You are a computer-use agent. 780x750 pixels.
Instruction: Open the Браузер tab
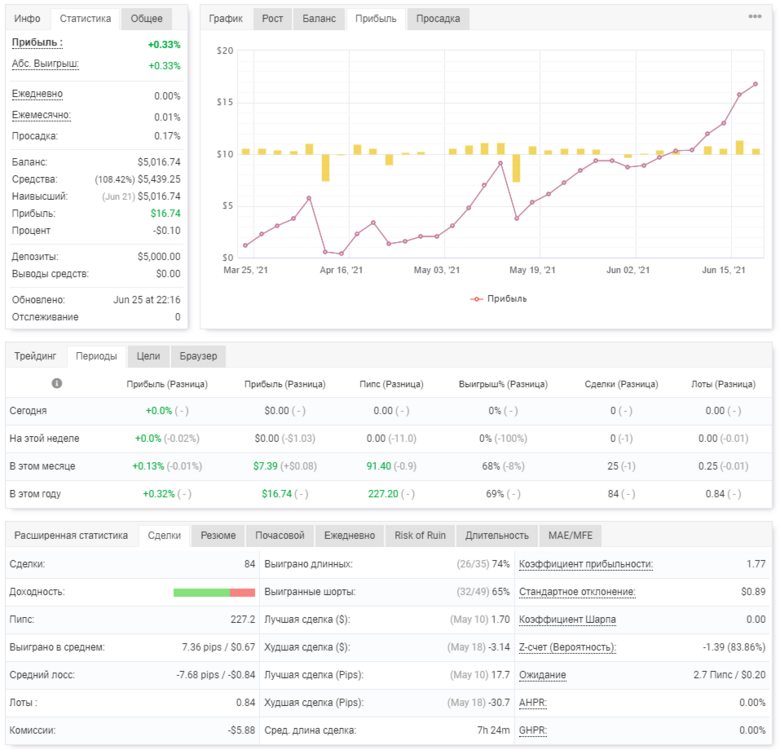click(x=198, y=356)
